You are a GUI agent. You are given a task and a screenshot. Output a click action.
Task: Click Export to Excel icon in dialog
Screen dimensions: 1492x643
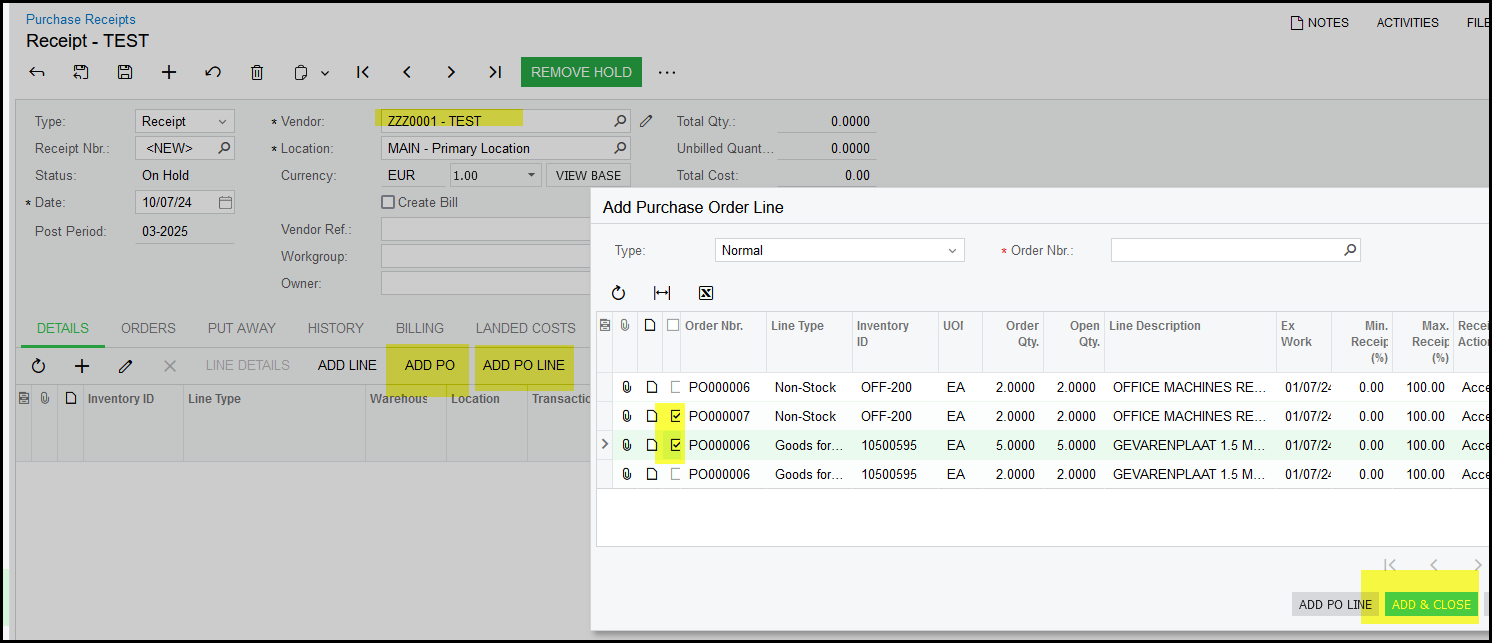tap(706, 293)
